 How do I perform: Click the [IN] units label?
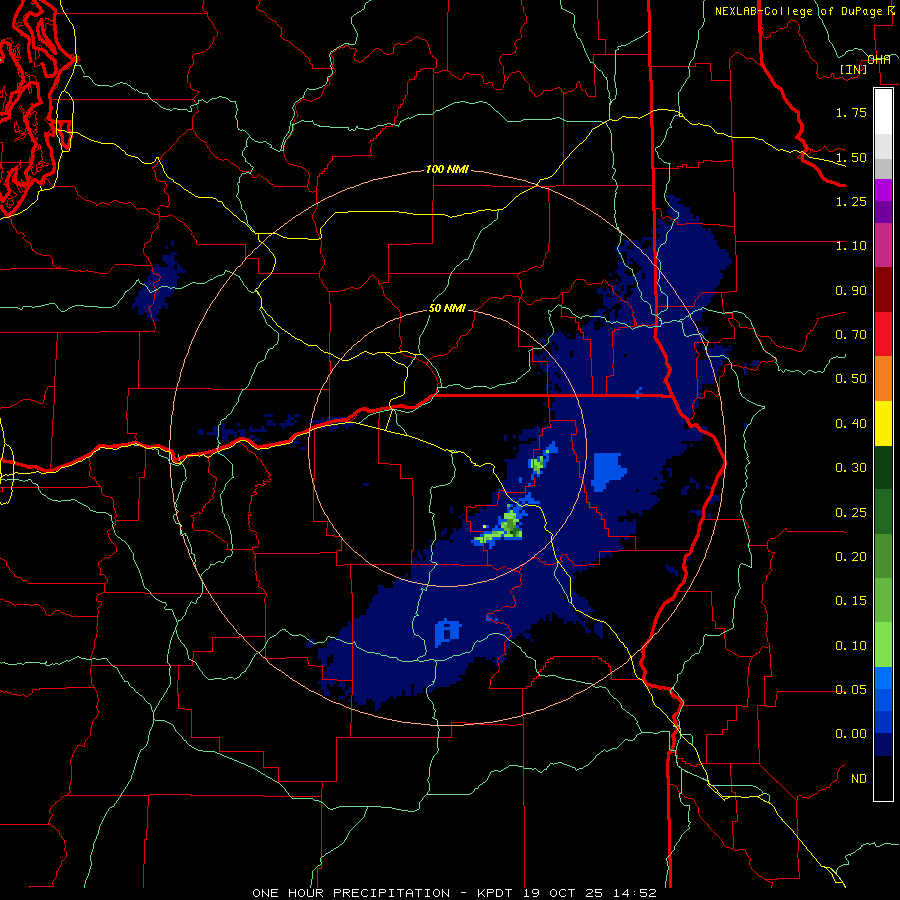coord(854,69)
